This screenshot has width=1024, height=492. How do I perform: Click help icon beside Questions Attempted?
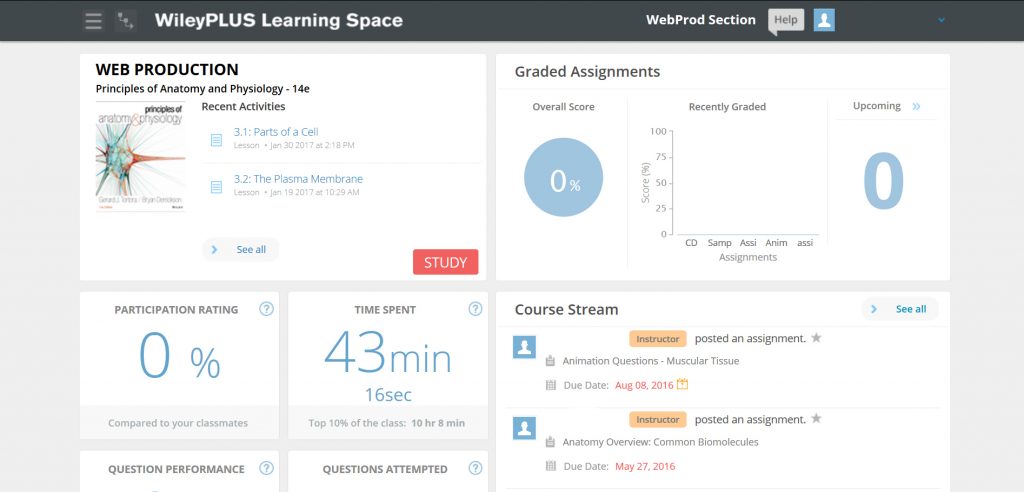(x=475, y=468)
